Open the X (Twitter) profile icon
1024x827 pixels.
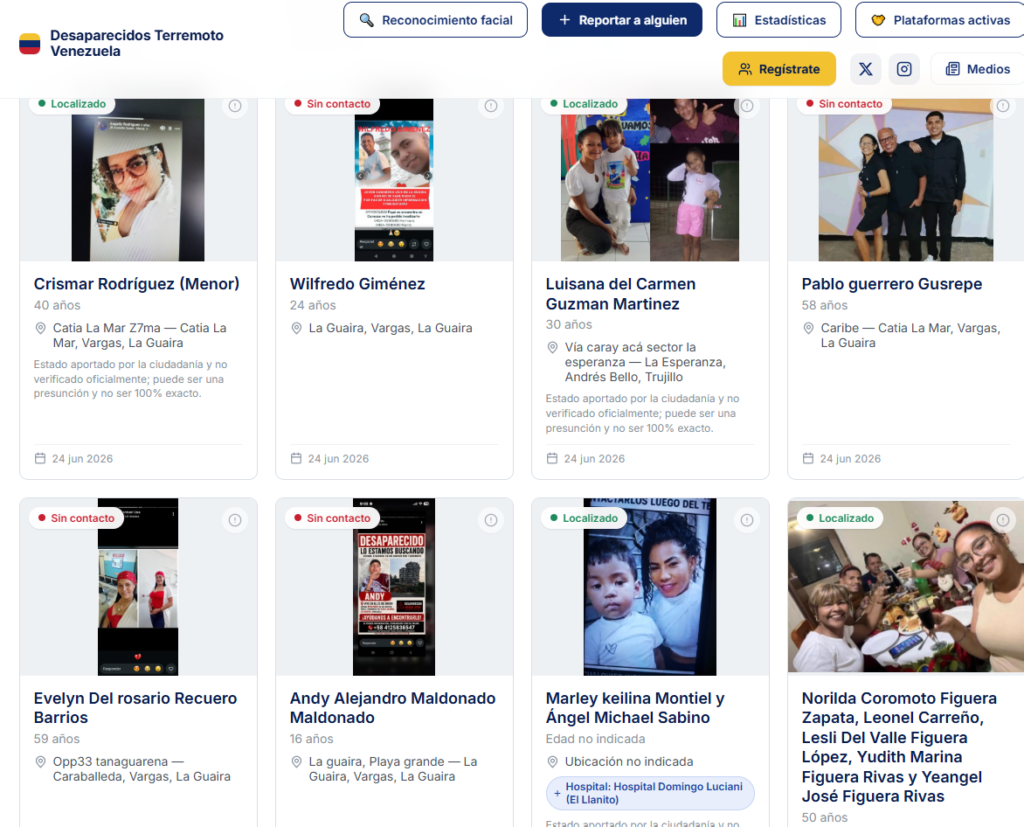(x=865, y=69)
